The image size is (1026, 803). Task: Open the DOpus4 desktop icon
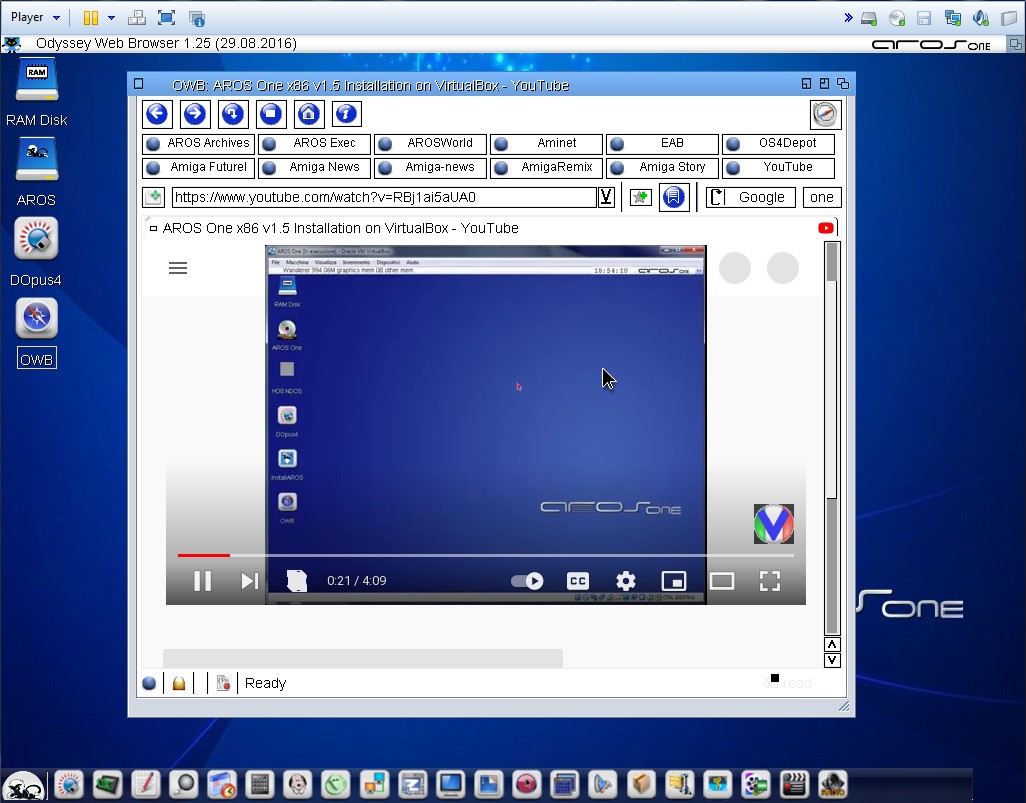36,240
